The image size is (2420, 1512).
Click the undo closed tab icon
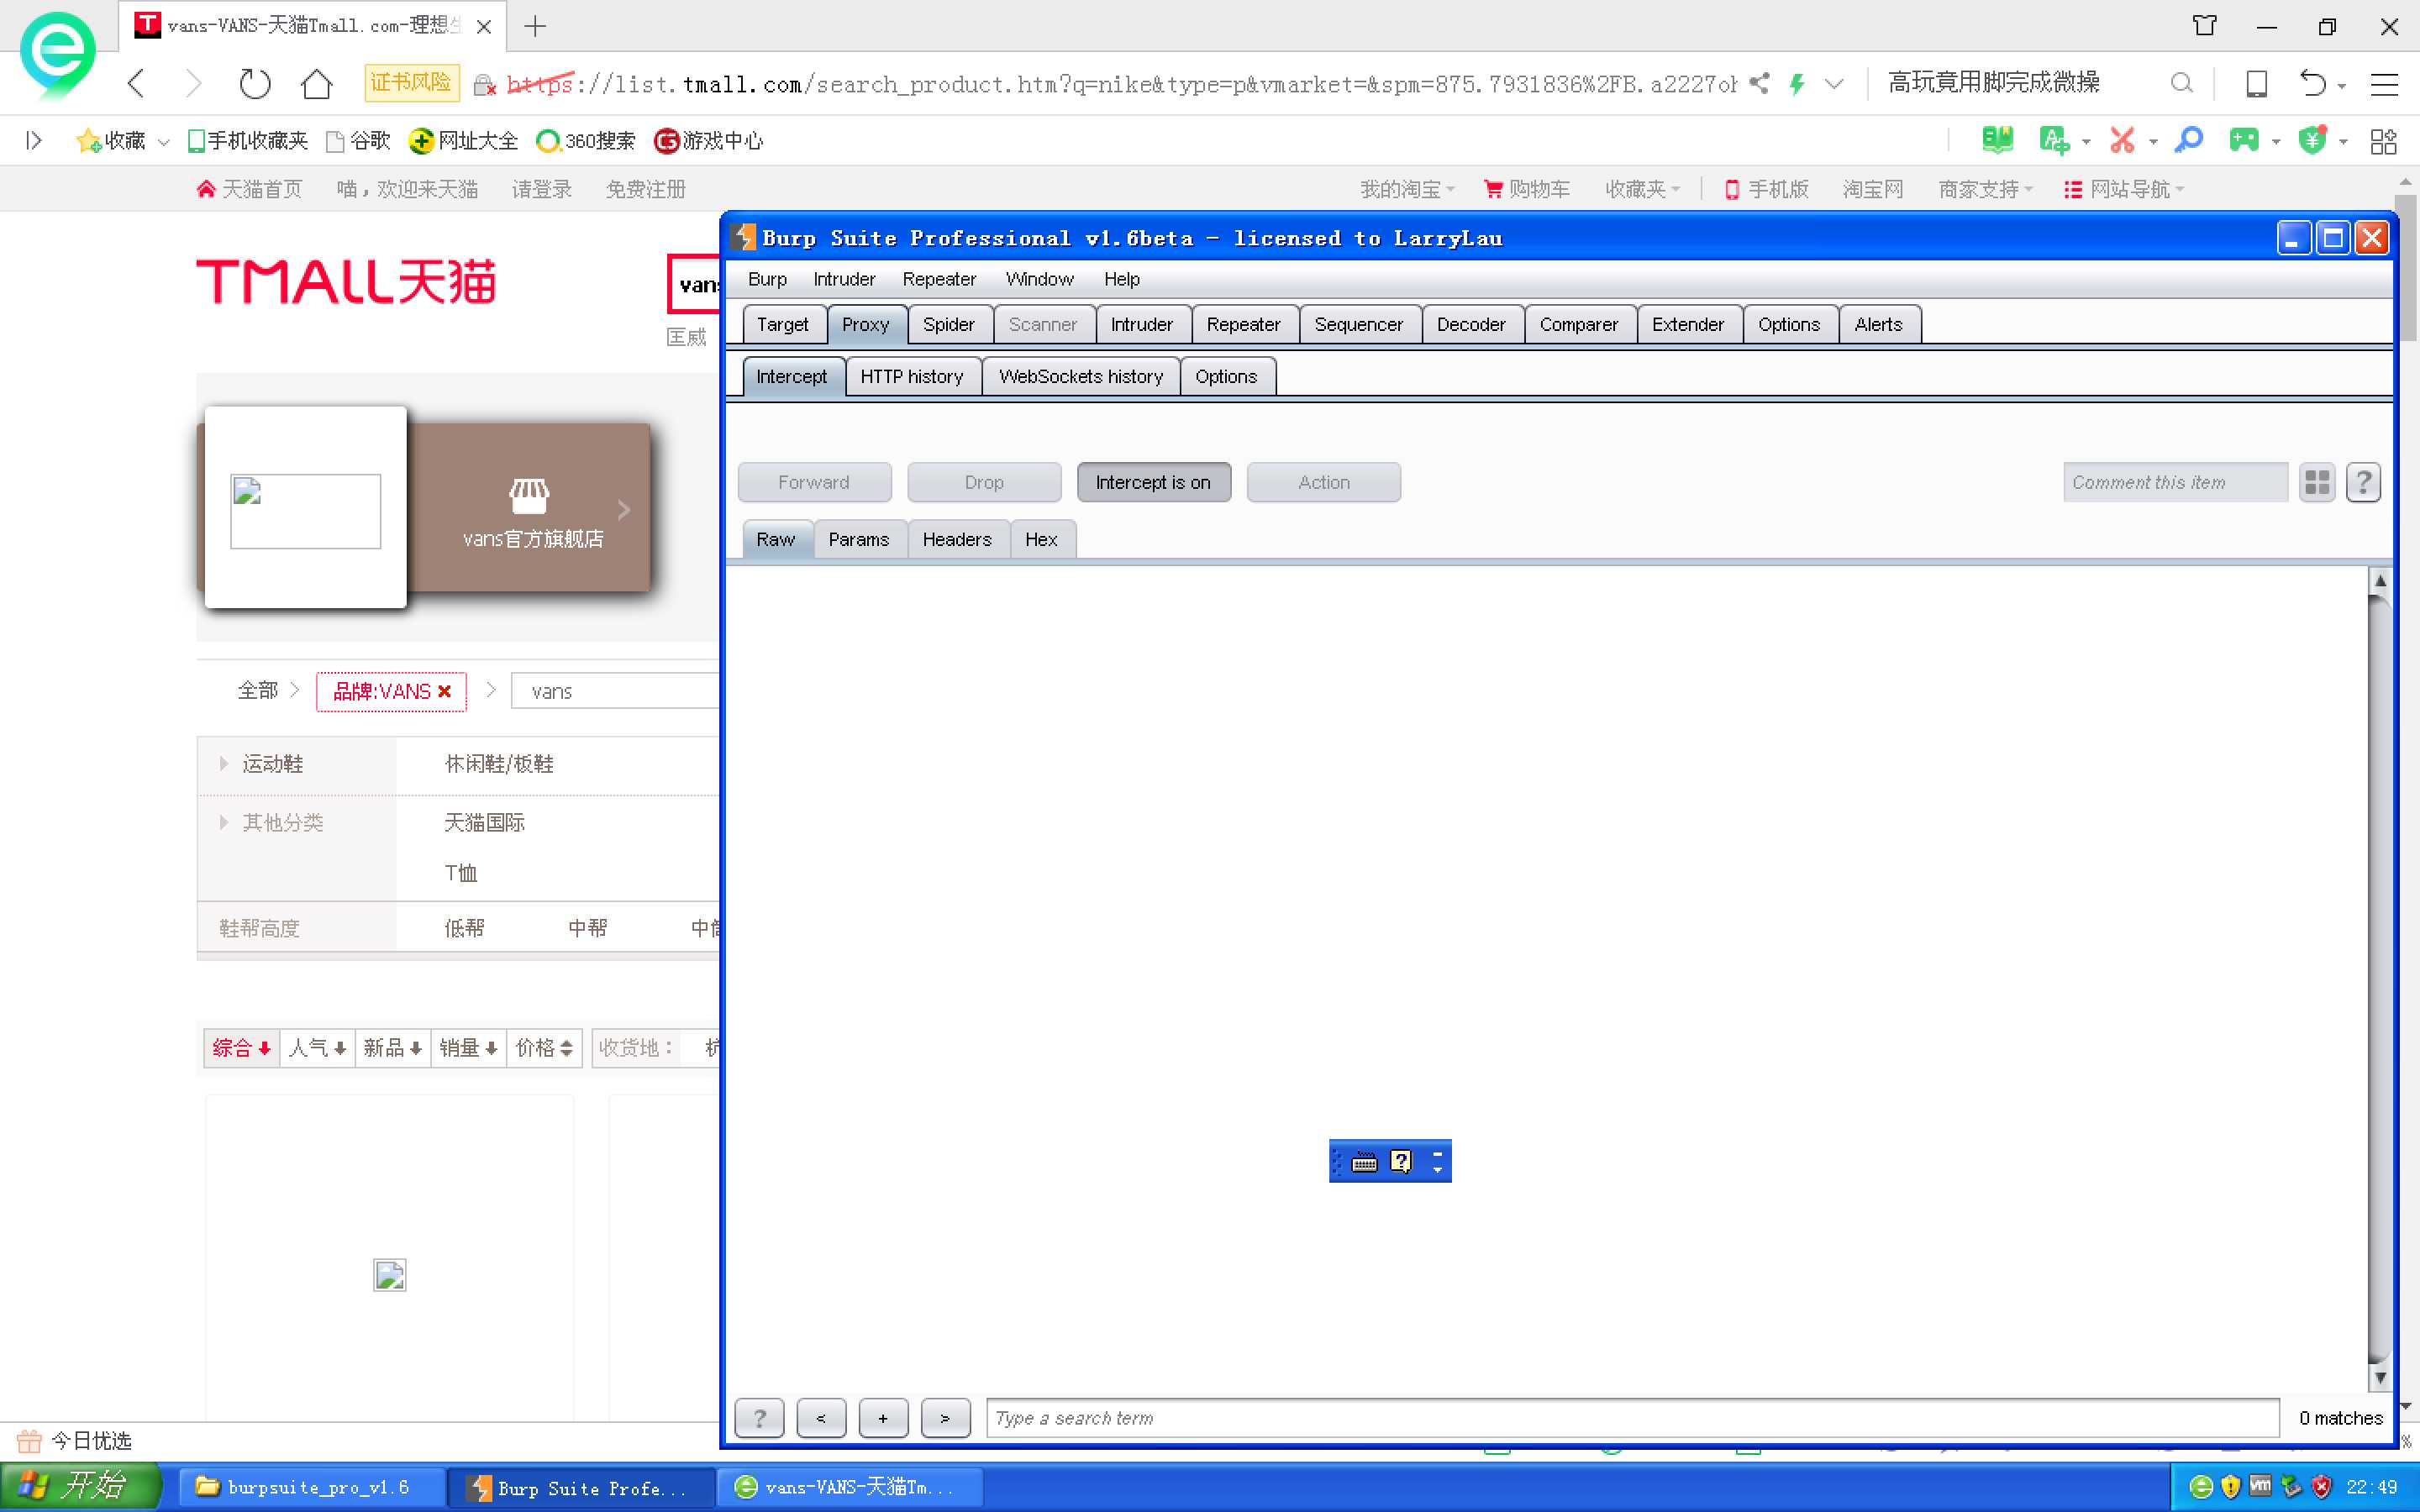(x=2312, y=83)
